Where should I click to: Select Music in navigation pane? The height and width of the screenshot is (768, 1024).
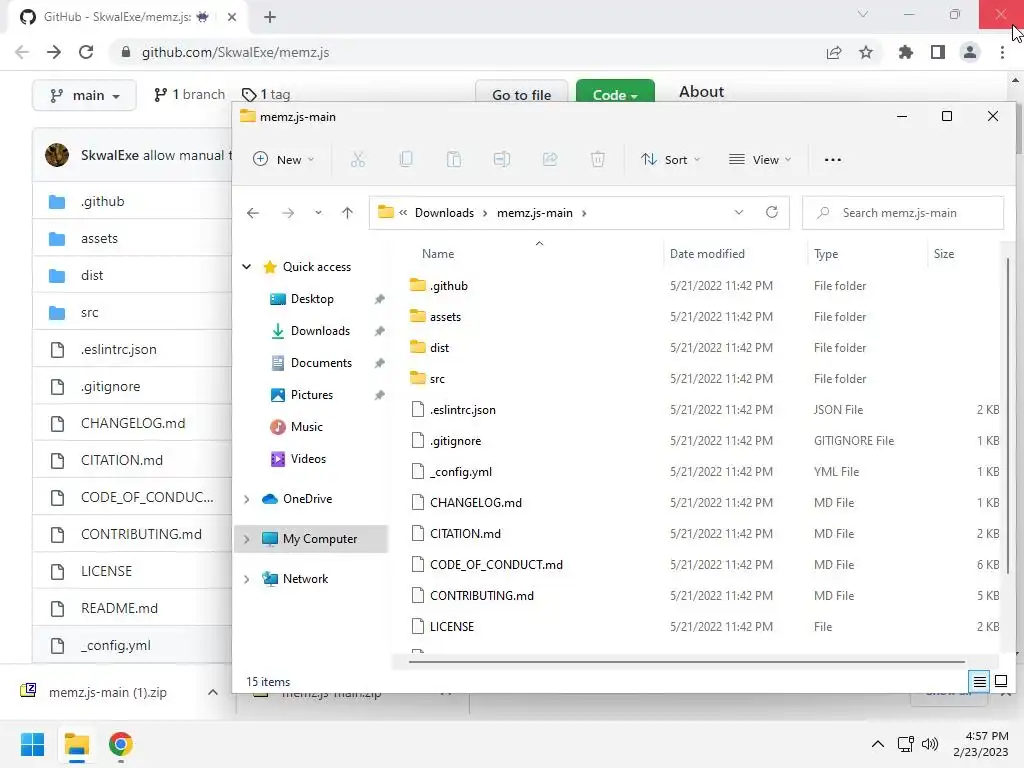tap(307, 427)
